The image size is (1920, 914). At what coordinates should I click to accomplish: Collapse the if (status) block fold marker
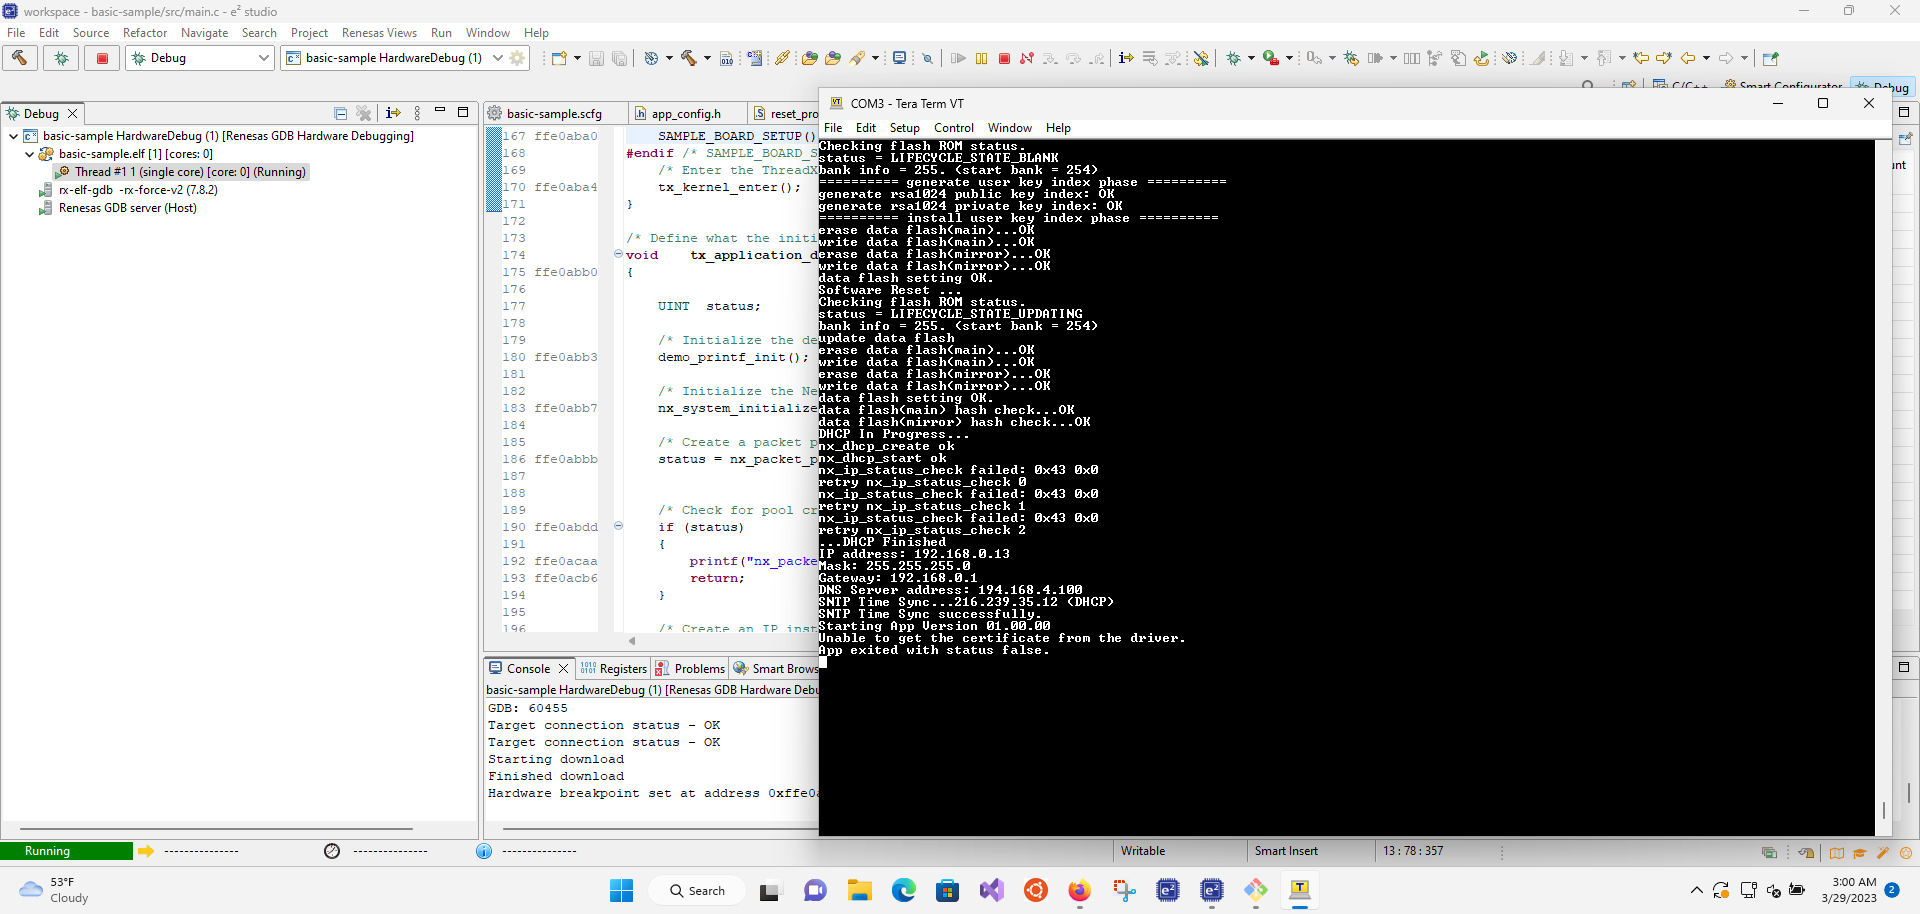pyautogui.click(x=618, y=526)
